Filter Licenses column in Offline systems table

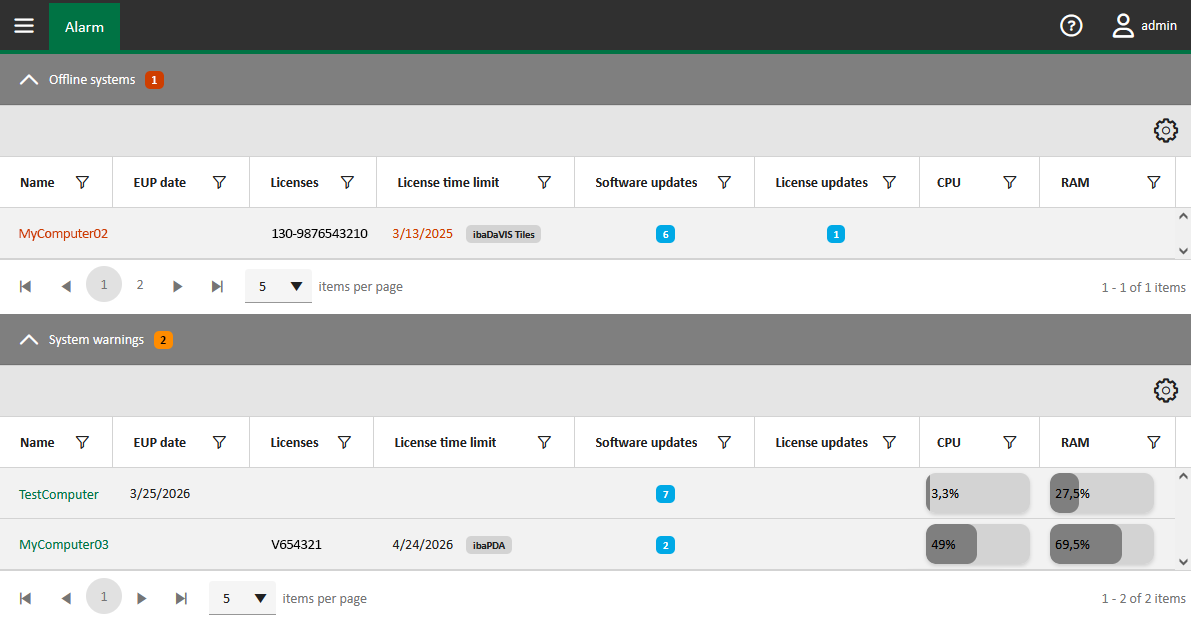pos(347,182)
